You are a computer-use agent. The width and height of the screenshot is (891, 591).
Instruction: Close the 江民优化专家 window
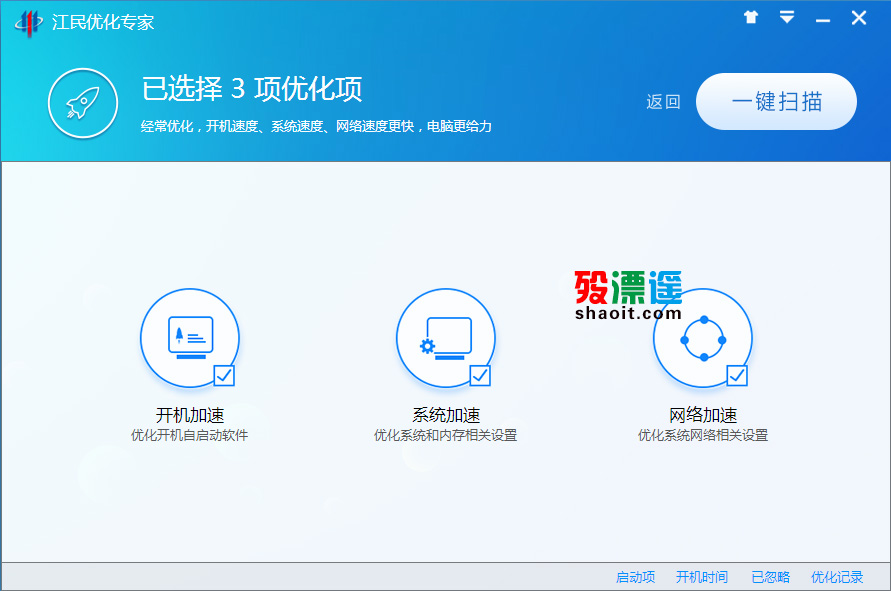click(859, 18)
